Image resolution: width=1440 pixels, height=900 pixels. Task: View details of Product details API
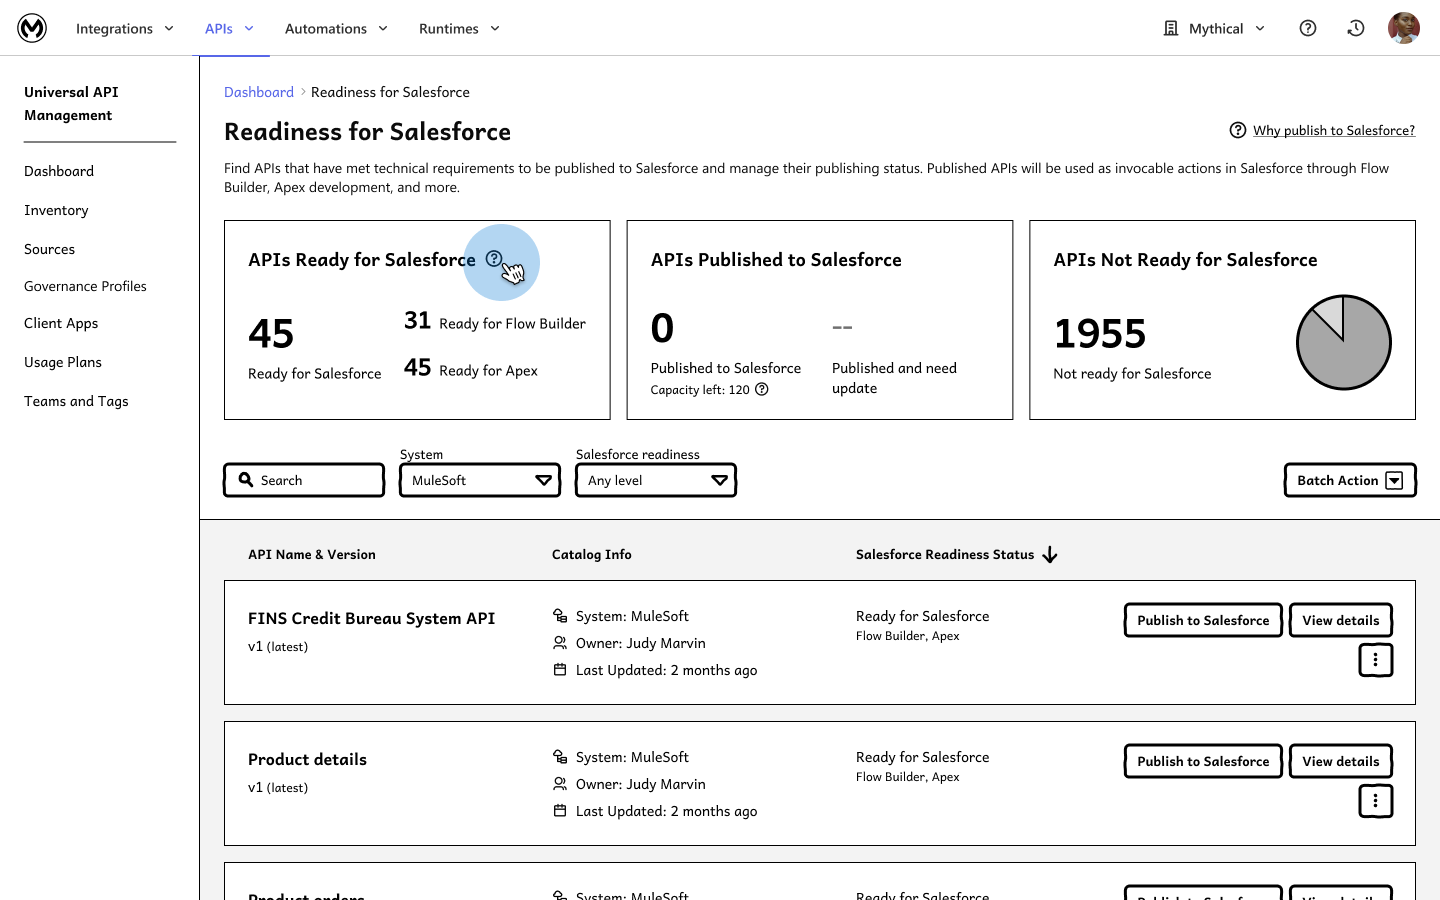pyautogui.click(x=1341, y=761)
